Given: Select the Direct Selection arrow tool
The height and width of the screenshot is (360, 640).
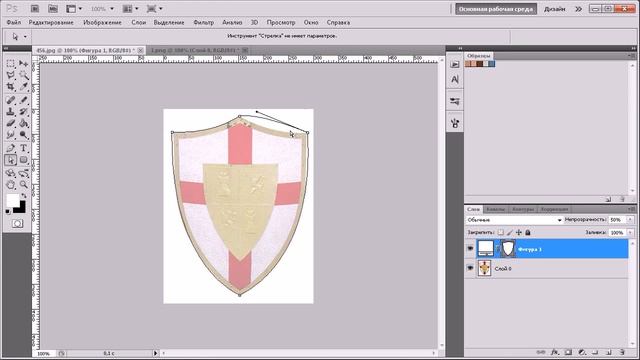Looking at the screenshot, I should click(11, 160).
